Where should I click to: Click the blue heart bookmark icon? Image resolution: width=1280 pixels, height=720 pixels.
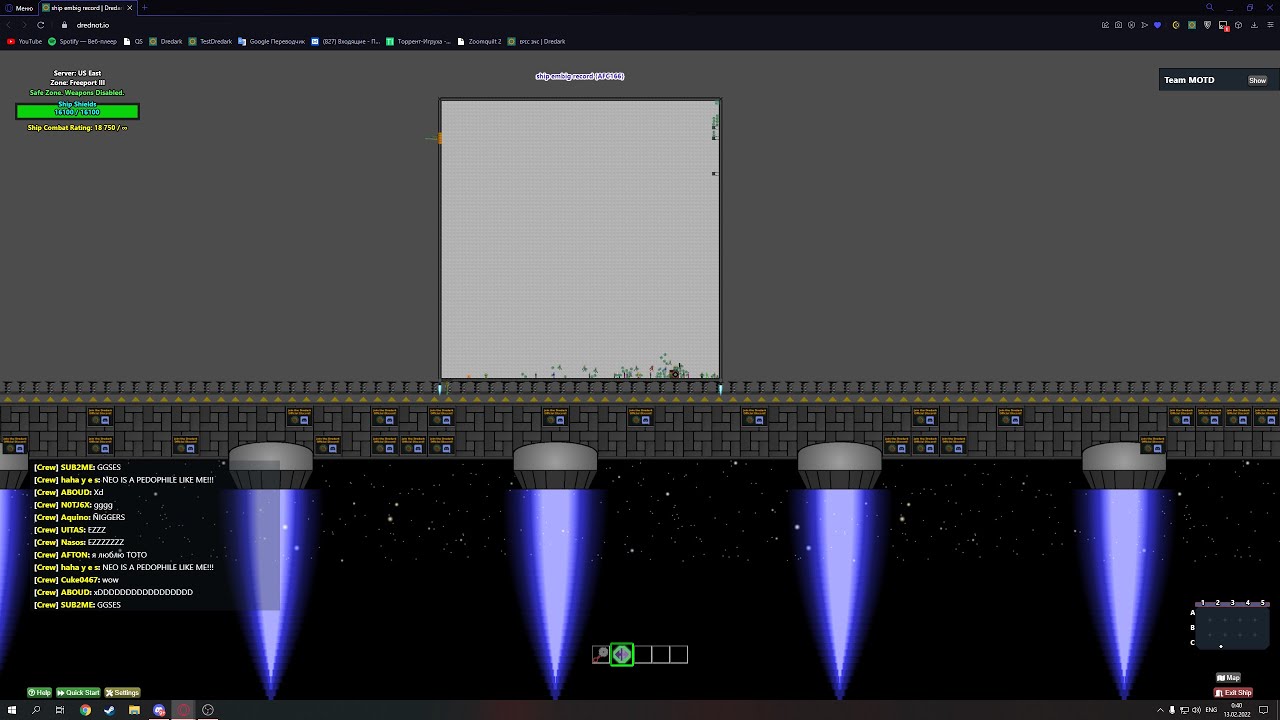click(x=1157, y=25)
